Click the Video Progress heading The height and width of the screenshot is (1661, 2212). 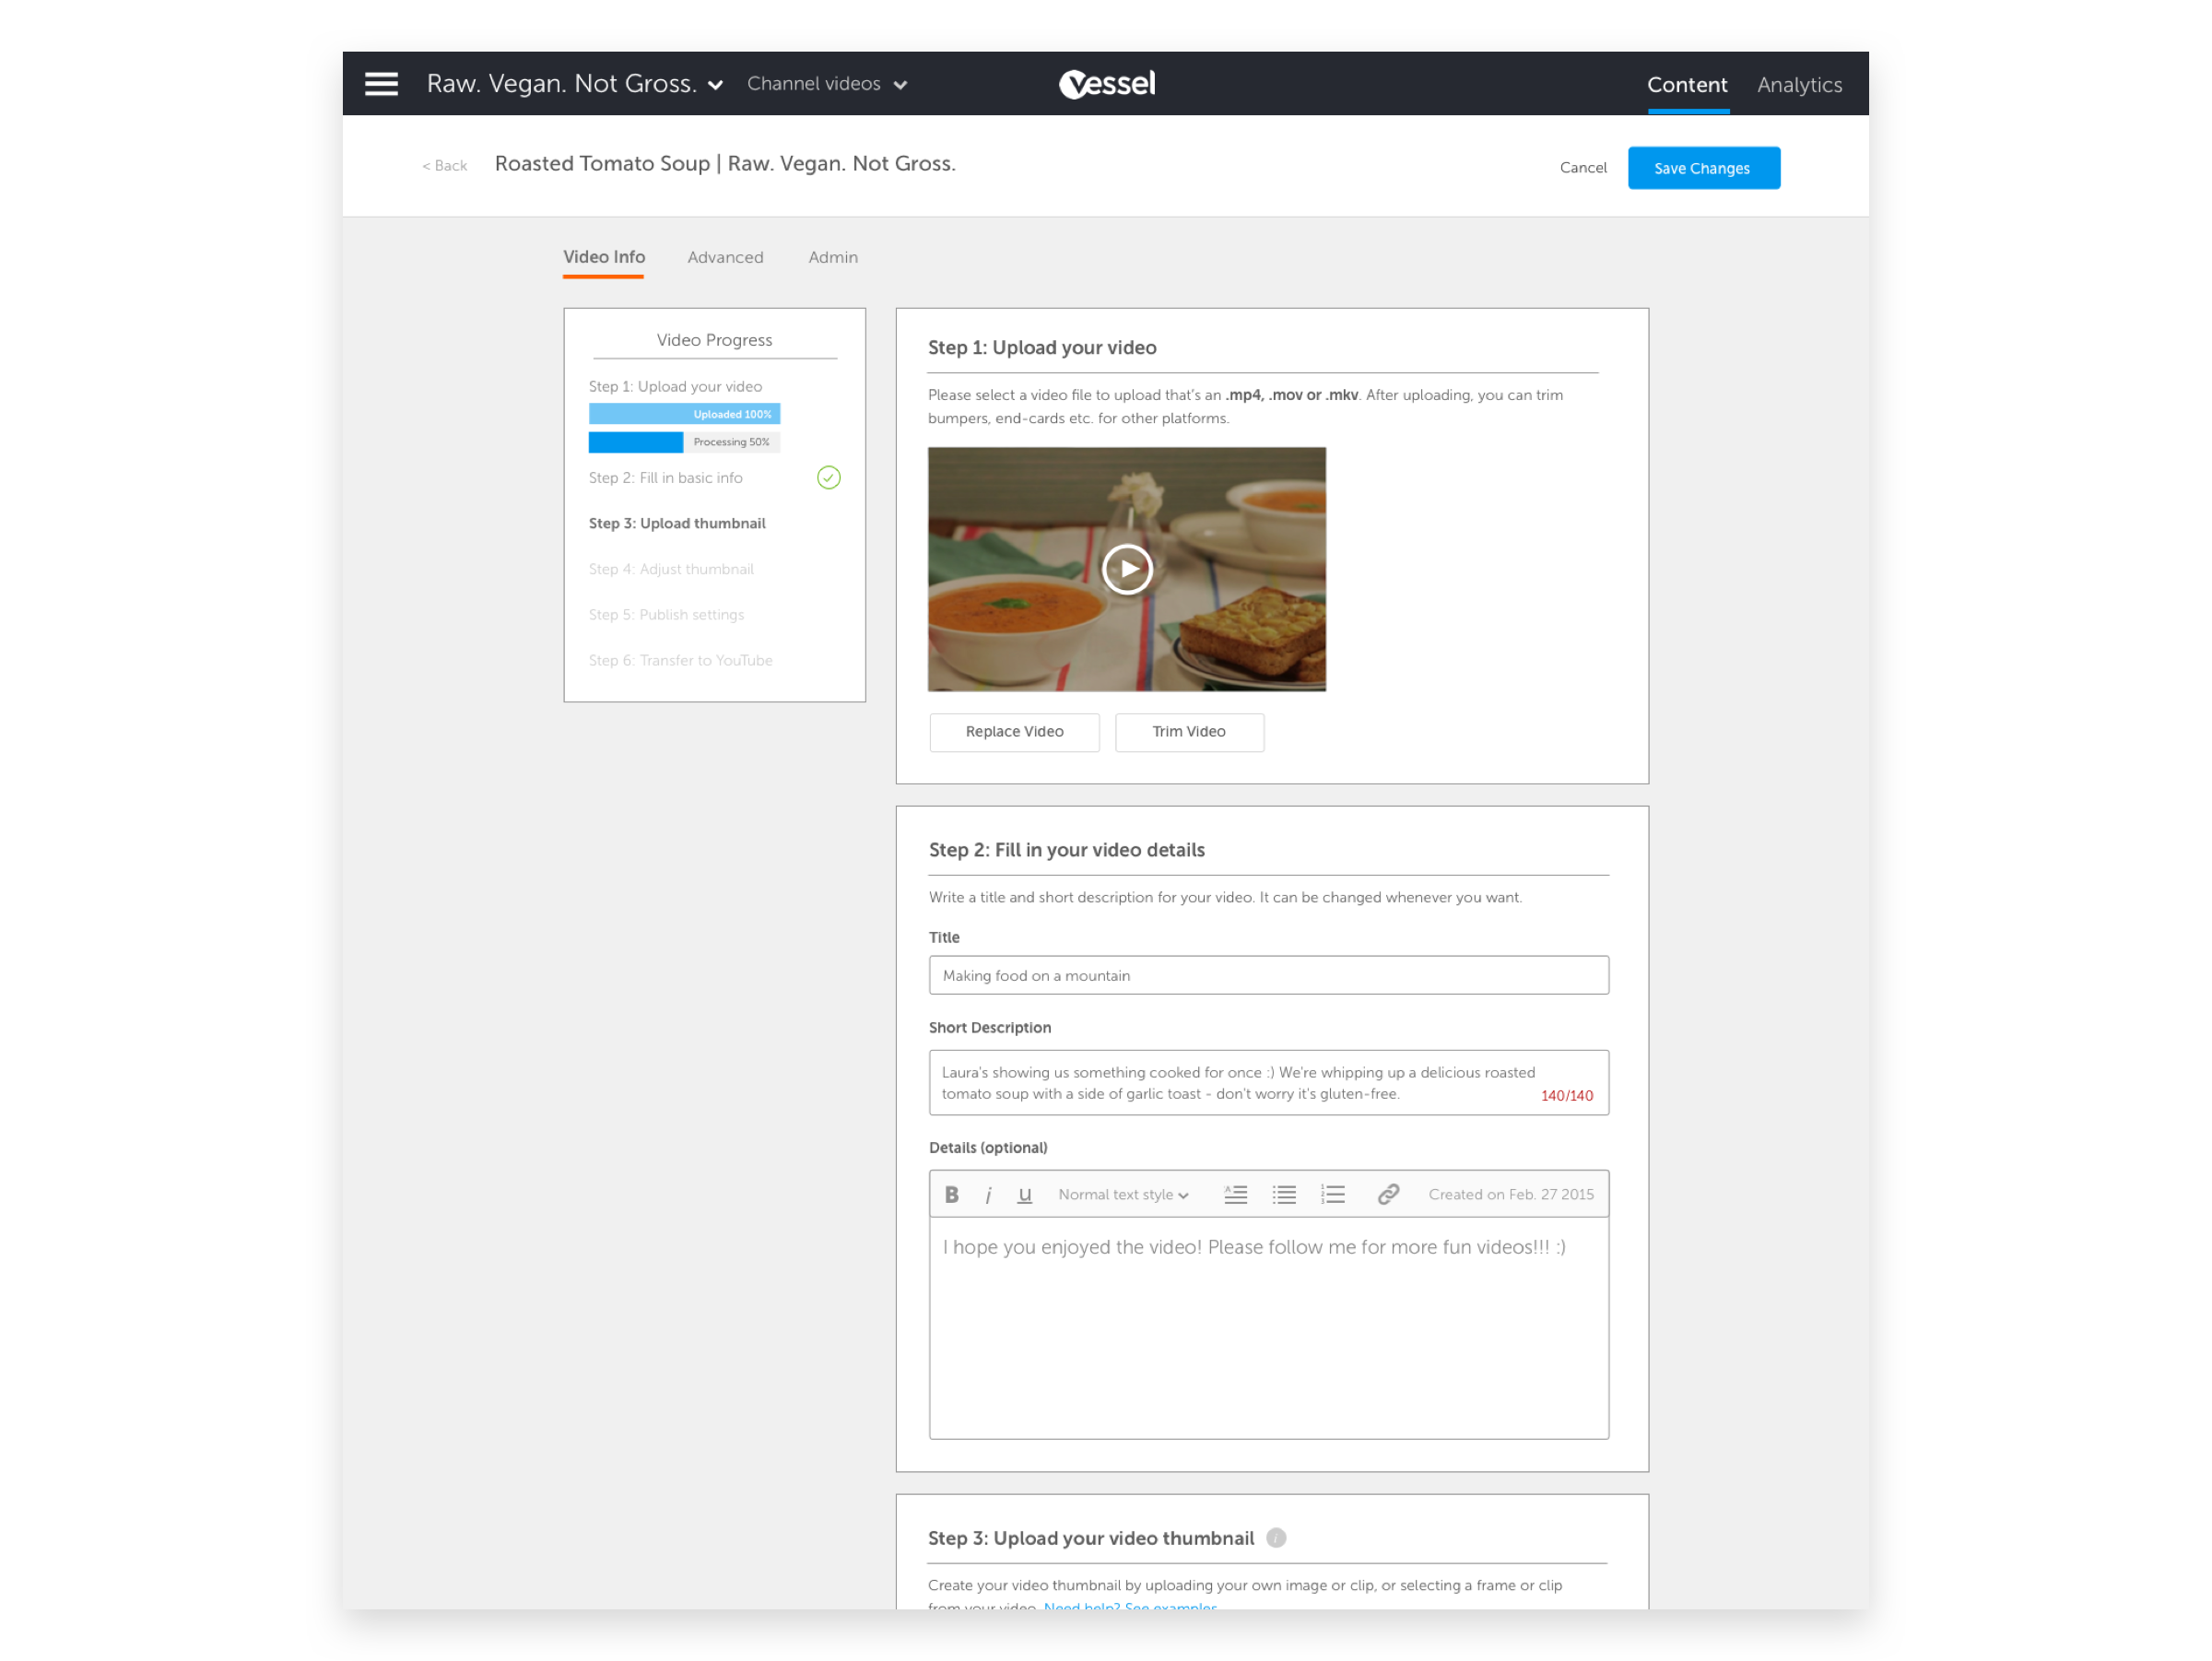(714, 340)
